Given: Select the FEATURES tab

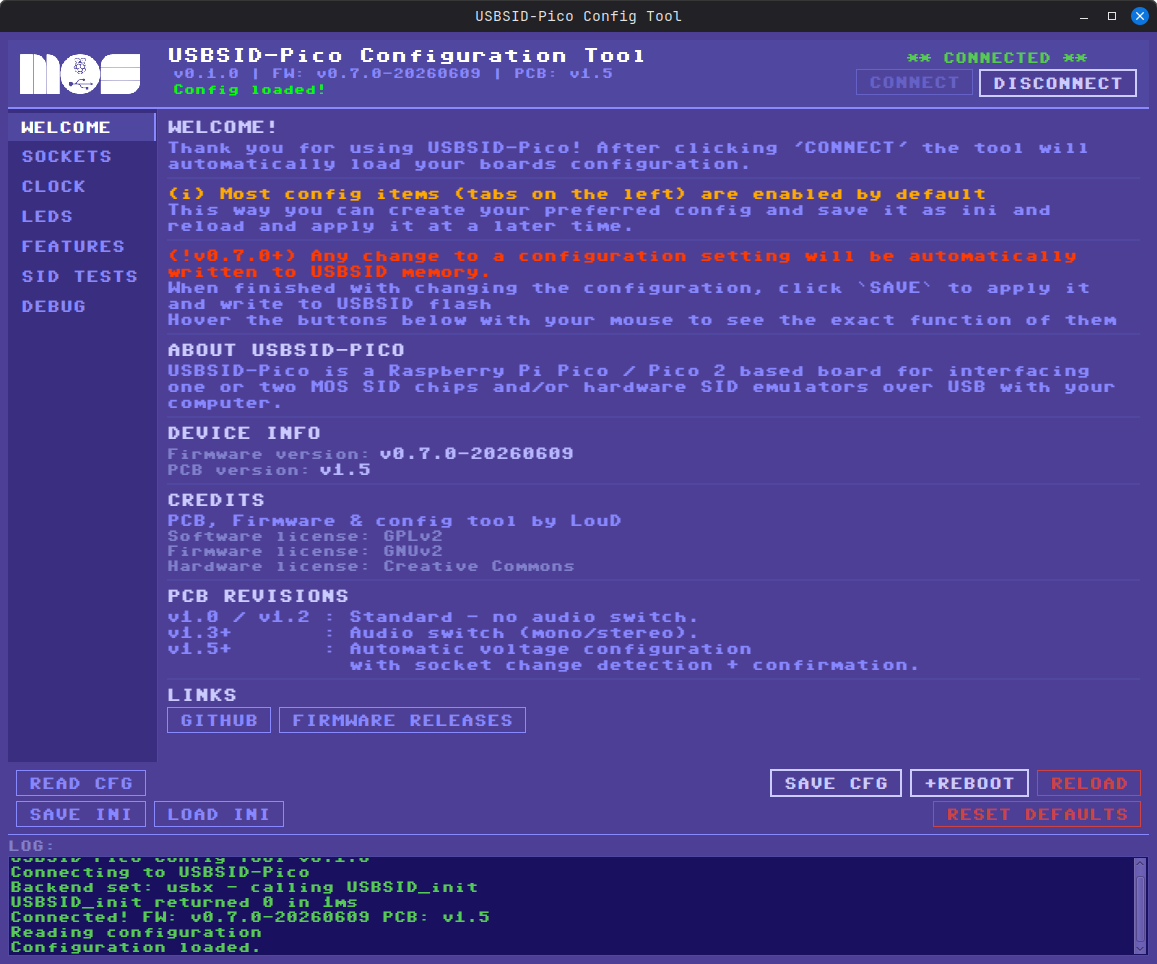Looking at the screenshot, I should (81, 247).
